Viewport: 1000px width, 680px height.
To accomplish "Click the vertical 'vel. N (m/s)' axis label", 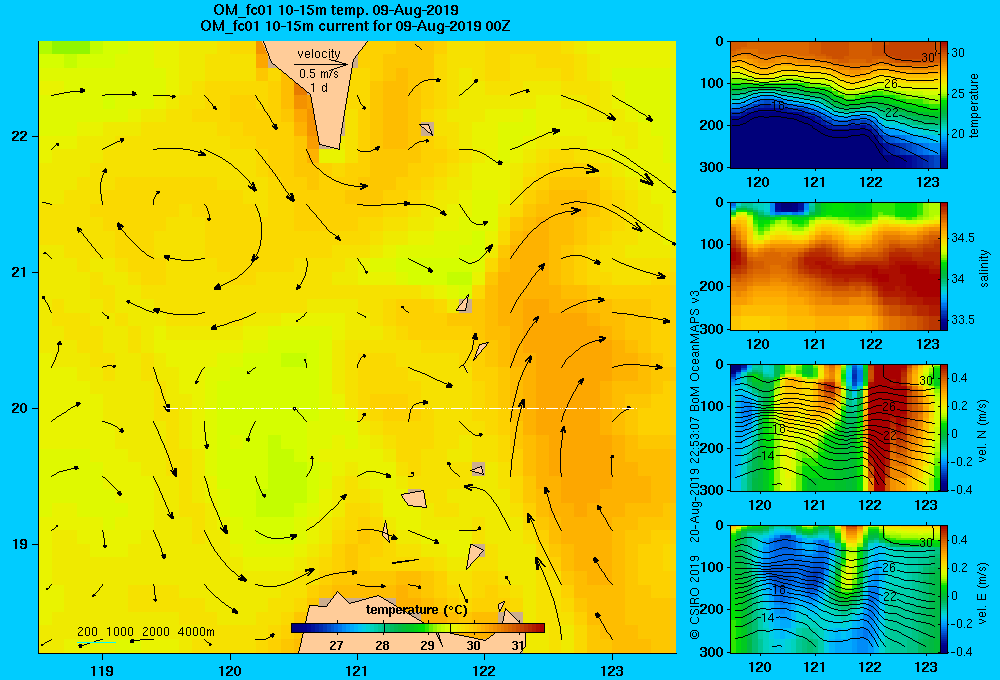I will click(x=983, y=431).
